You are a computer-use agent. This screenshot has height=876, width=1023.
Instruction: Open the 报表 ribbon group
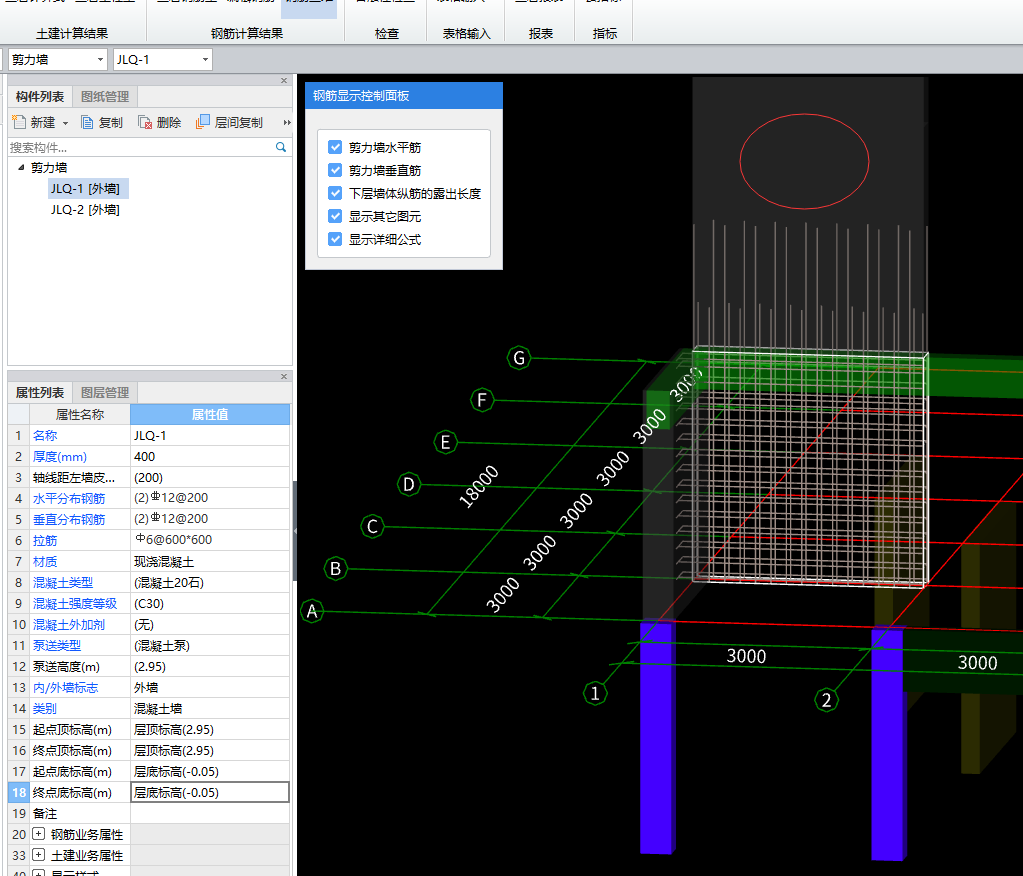(540, 33)
